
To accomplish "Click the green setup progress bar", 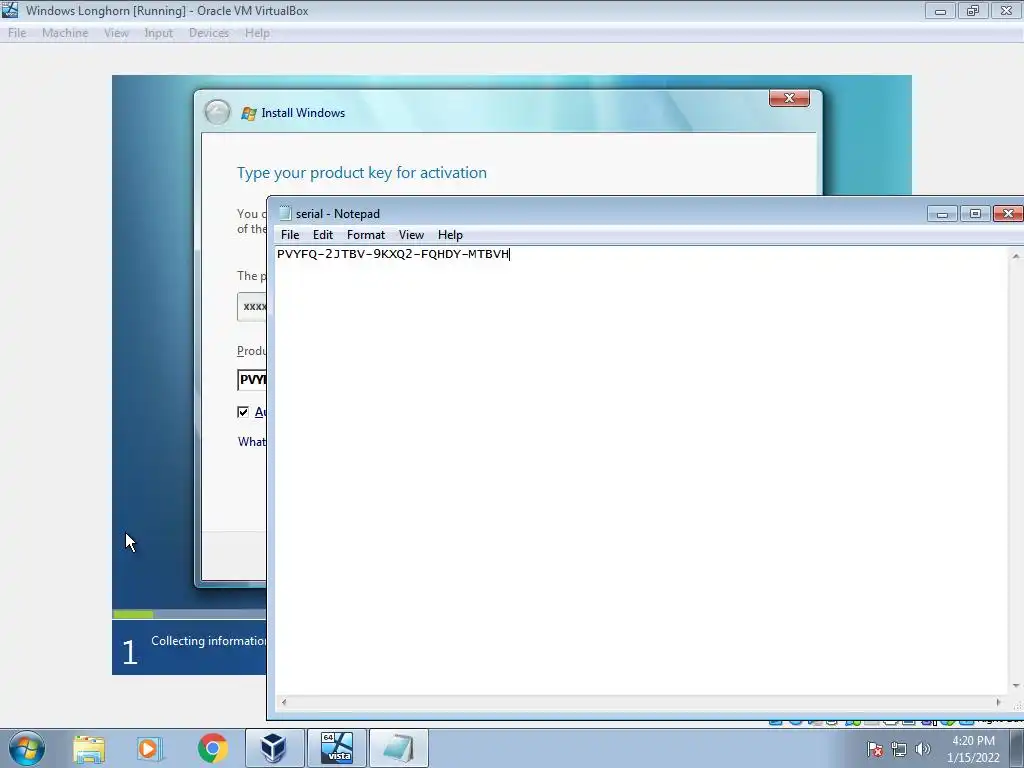I will click(x=133, y=614).
